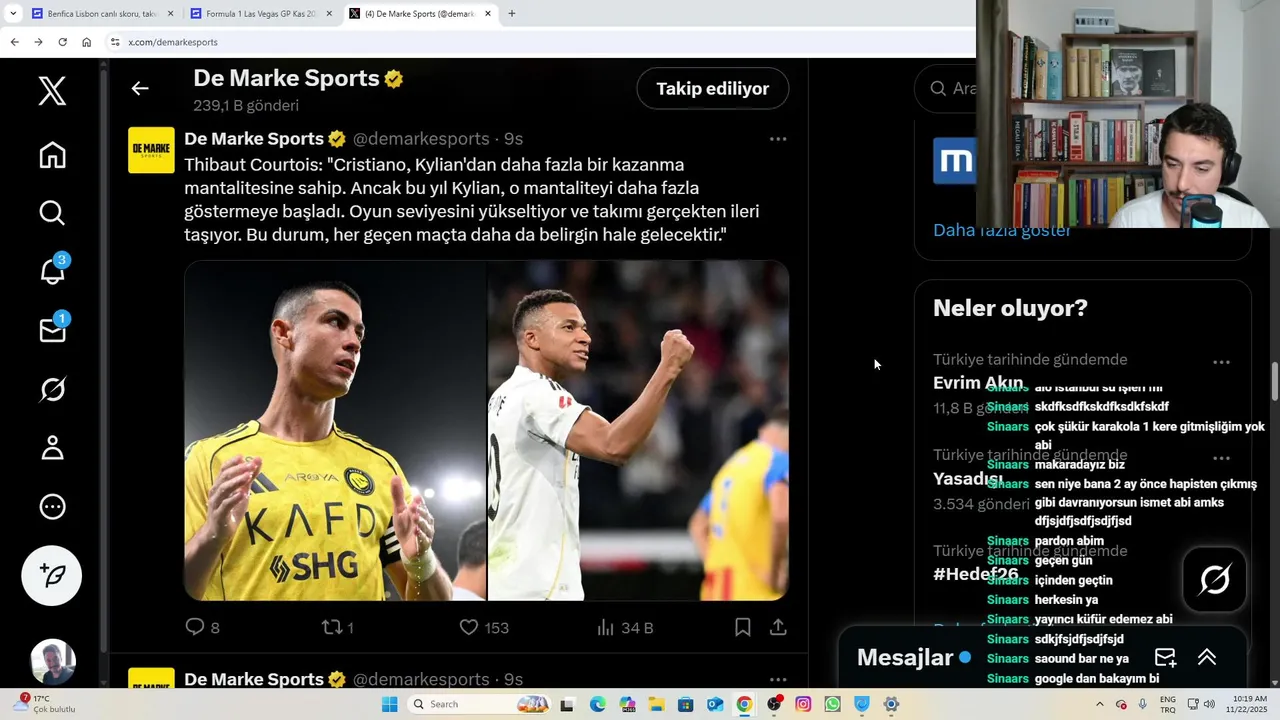Switch to Benfica Lisbon canlı skoru tab
Viewport: 1280px width, 720px height.
coord(102,14)
